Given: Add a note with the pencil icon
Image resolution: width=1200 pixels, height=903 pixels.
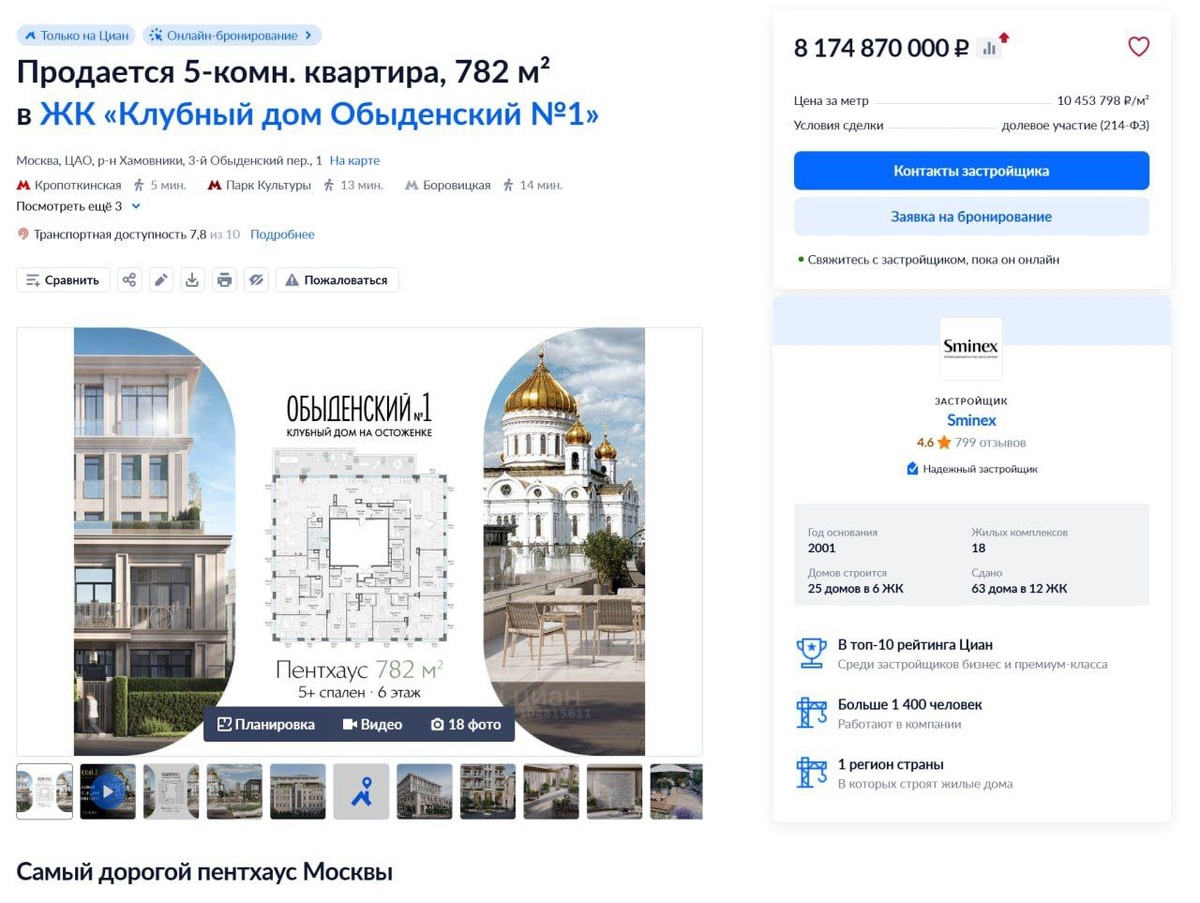Looking at the screenshot, I should [x=161, y=280].
